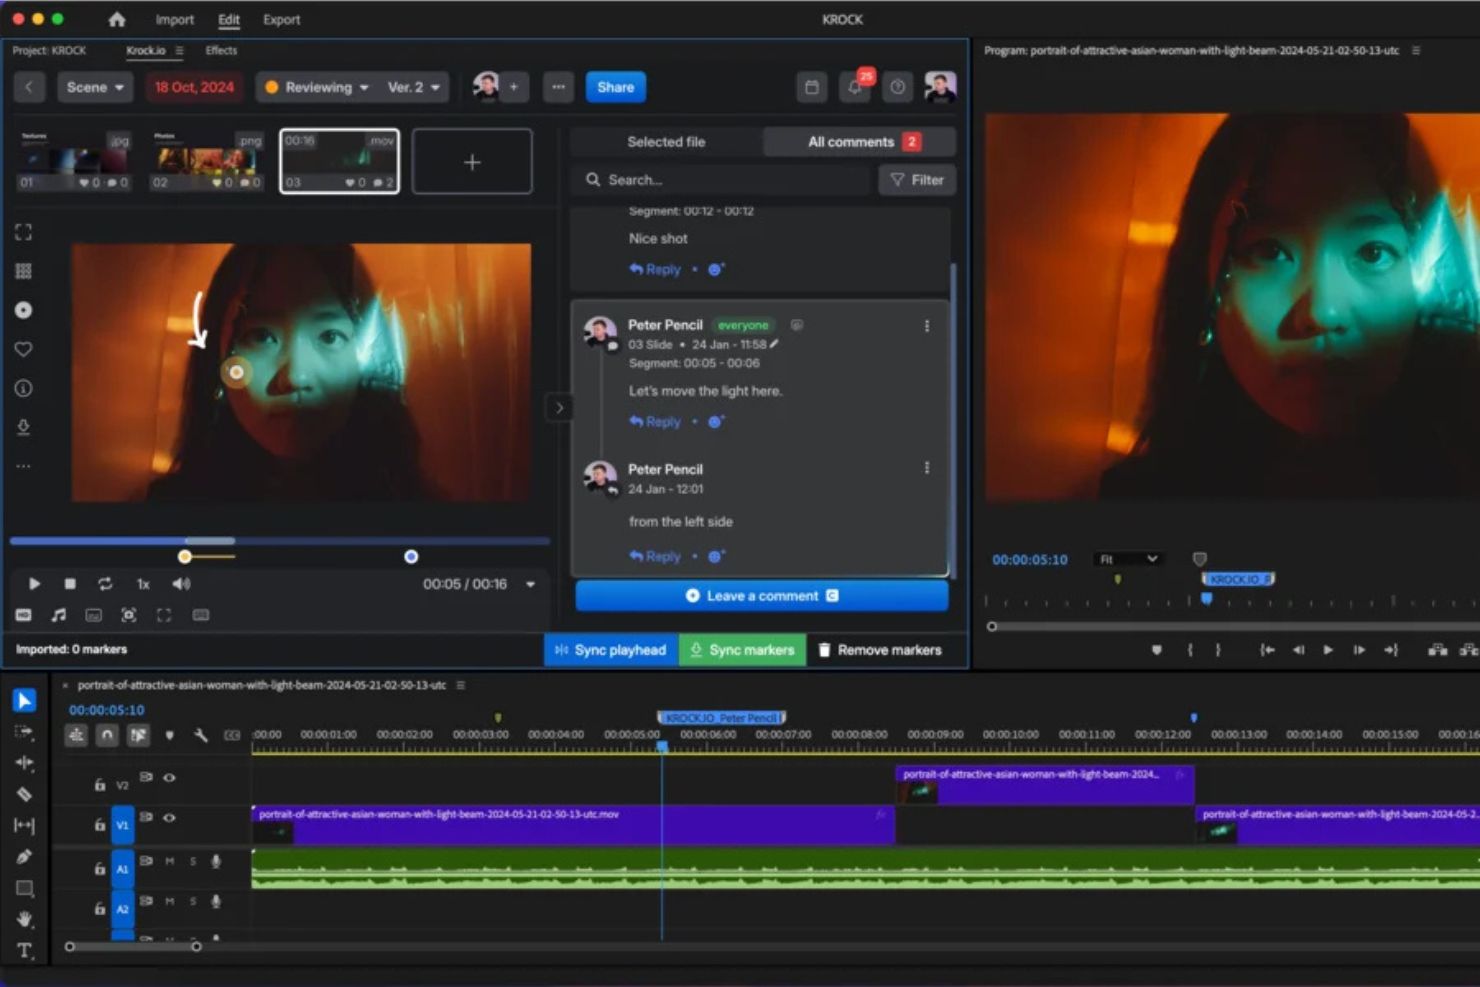Toggle V1 track output eye icon
This screenshot has width=1480, height=987.
point(169,818)
